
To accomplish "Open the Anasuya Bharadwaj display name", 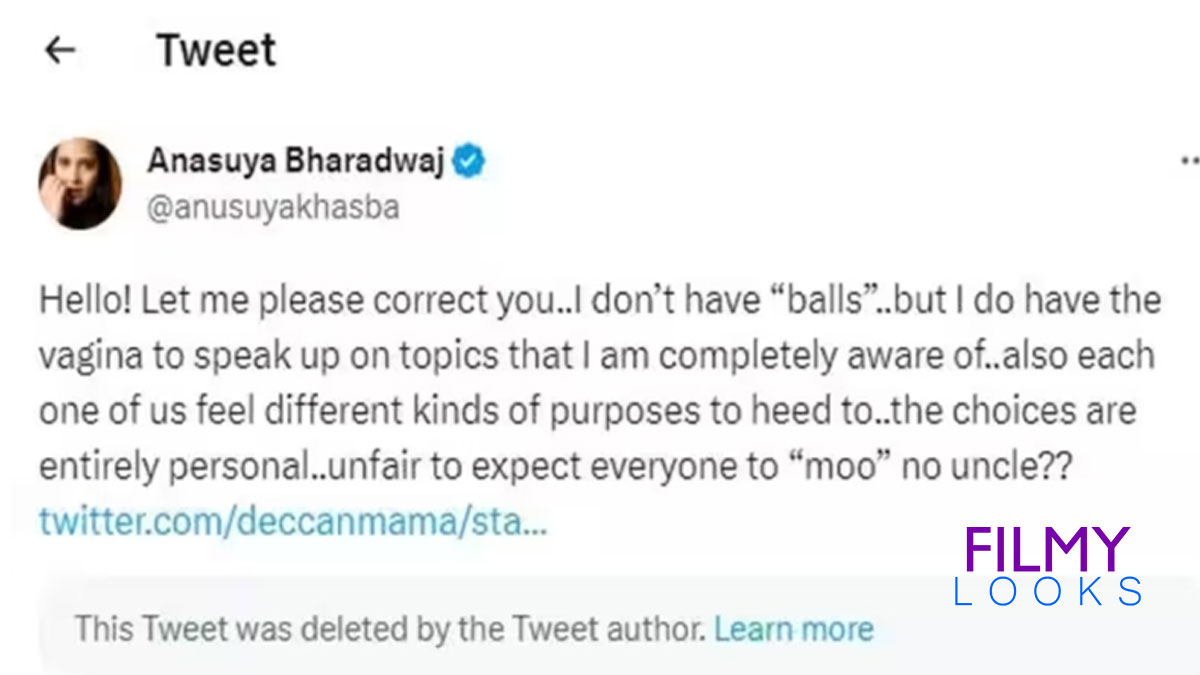I will (x=295, y=160).
